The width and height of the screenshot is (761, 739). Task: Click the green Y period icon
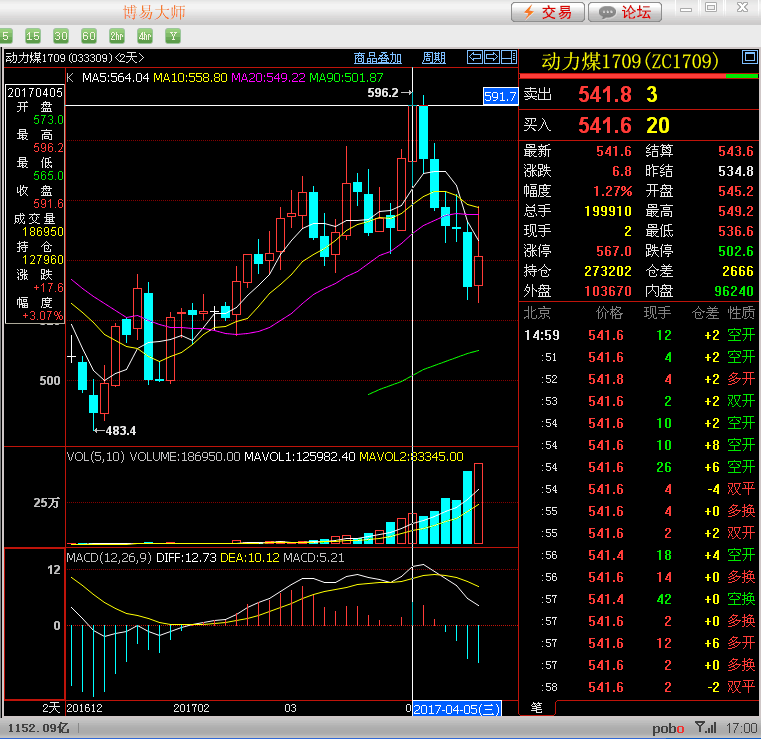coord(173,36)
